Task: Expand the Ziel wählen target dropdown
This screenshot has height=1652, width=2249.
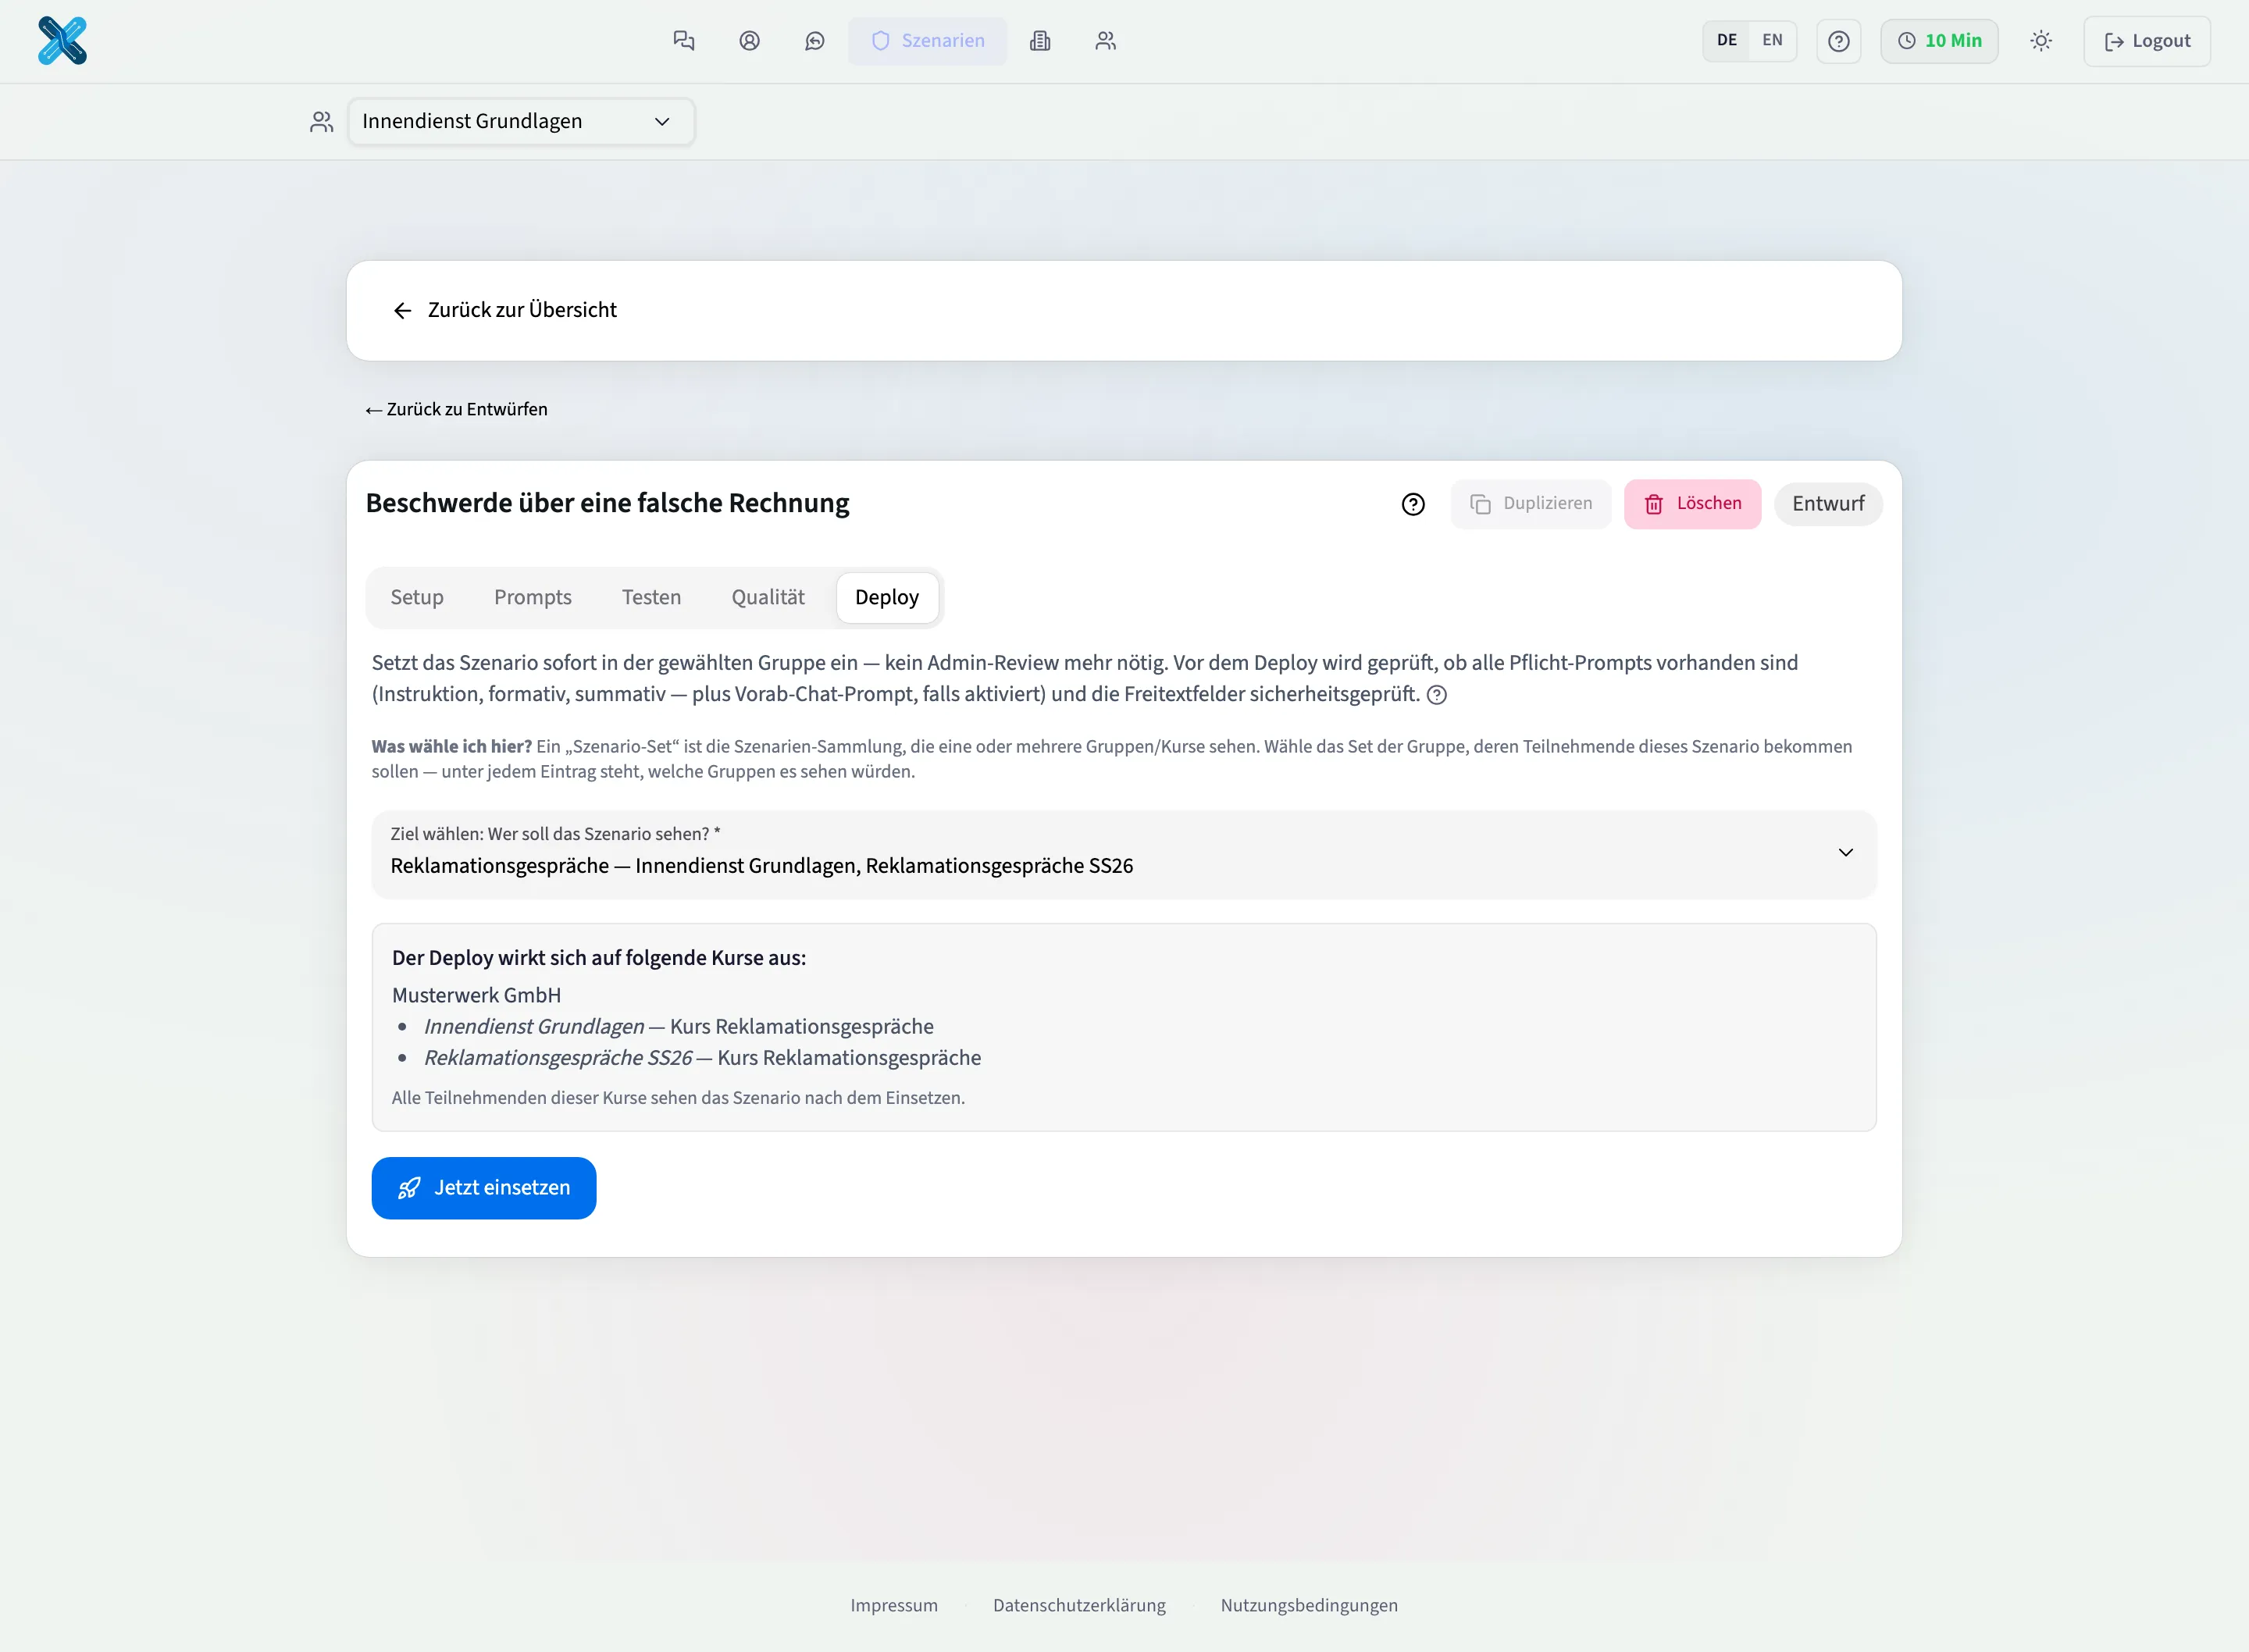Action: tap(1124, 853)
